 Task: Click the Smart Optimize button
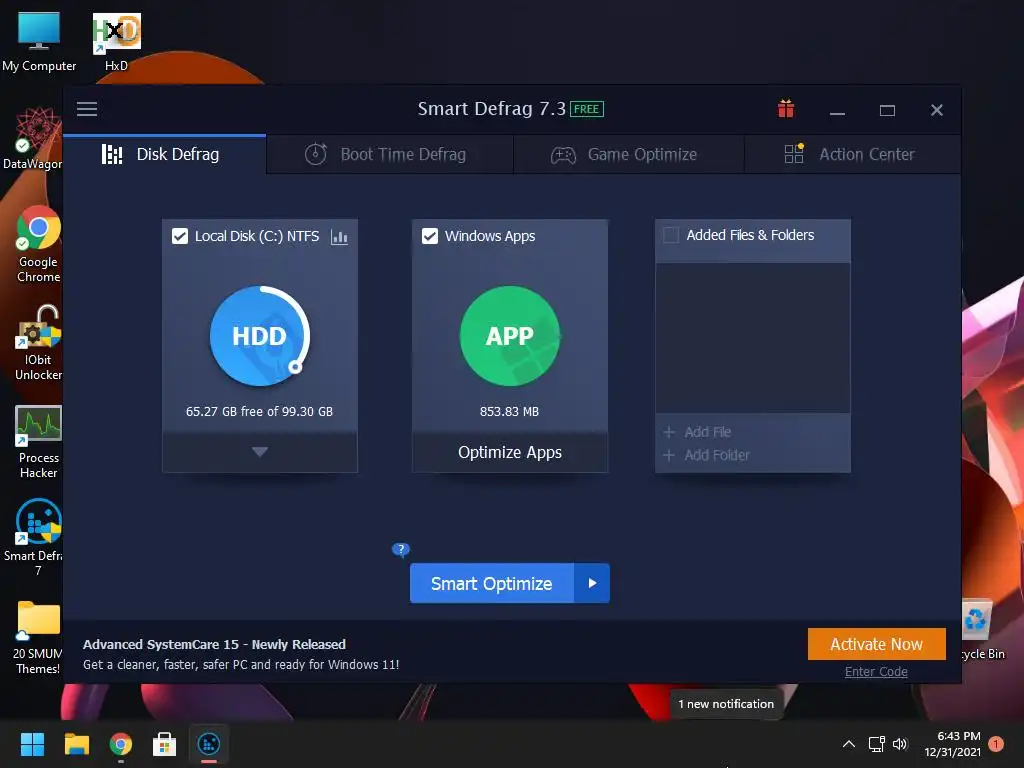492,583
